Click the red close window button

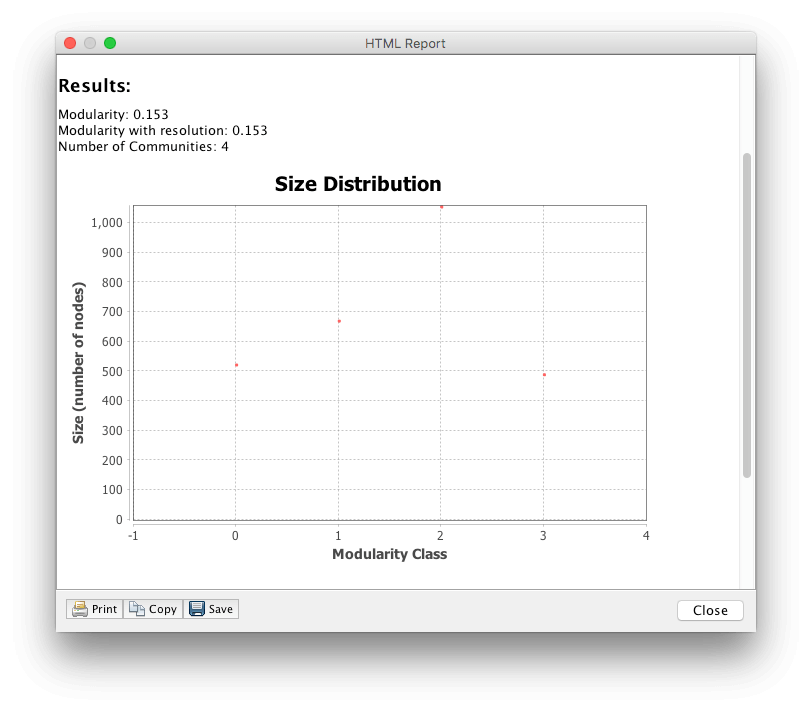[70, 43]
